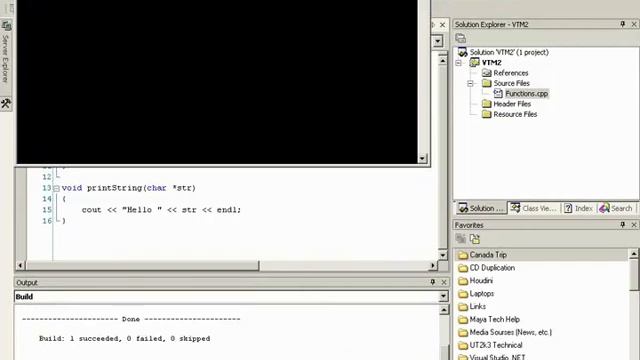Screen dimensions: 640x360
Task: Click the 'void printString(char *str)' code line
Action: [x=129, y=188]
